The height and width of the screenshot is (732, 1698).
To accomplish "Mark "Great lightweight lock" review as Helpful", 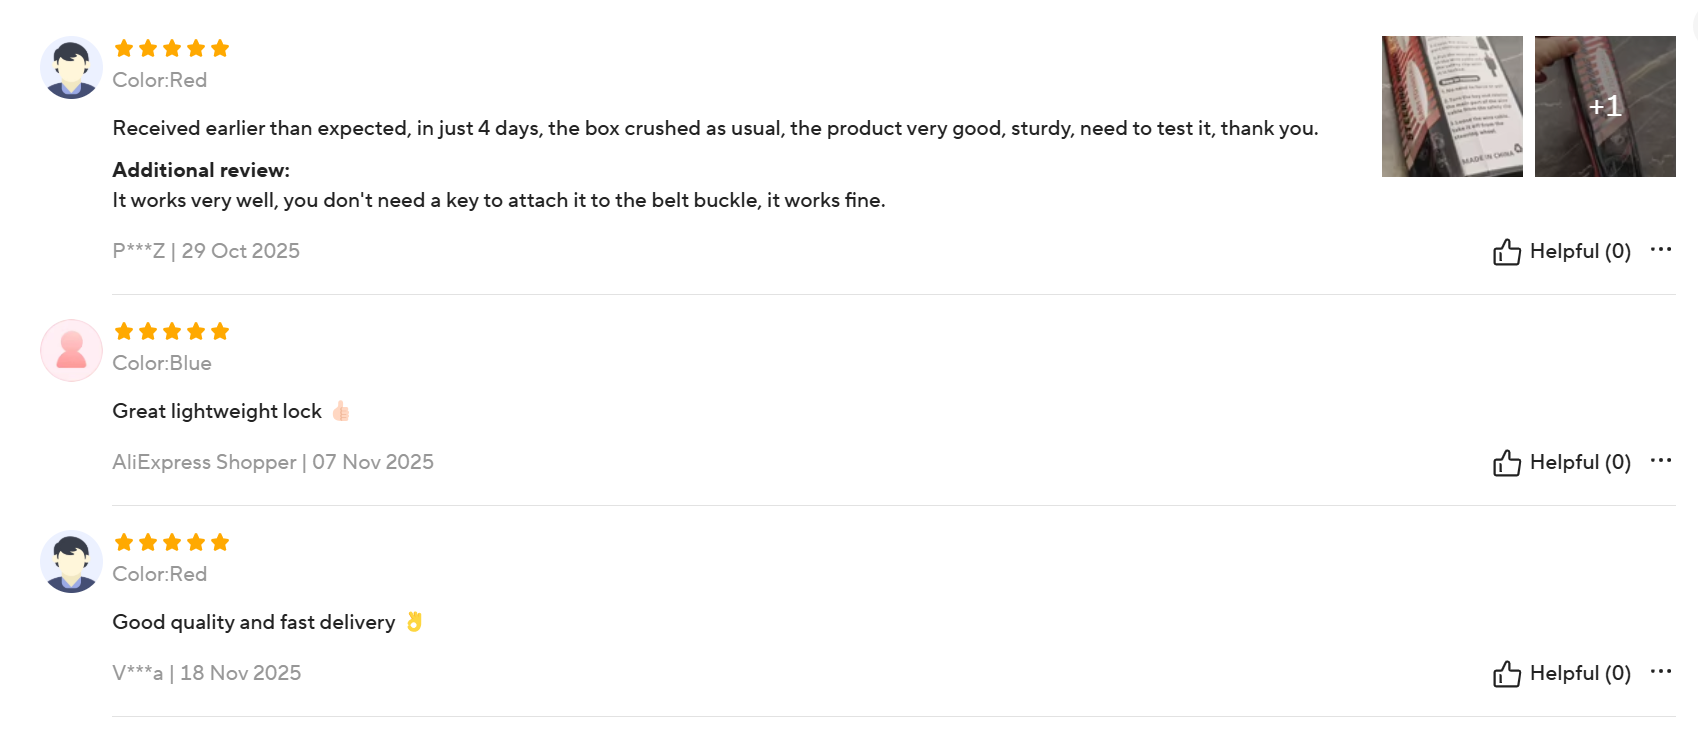I will pyautogui.click(x=1580, y=462).
